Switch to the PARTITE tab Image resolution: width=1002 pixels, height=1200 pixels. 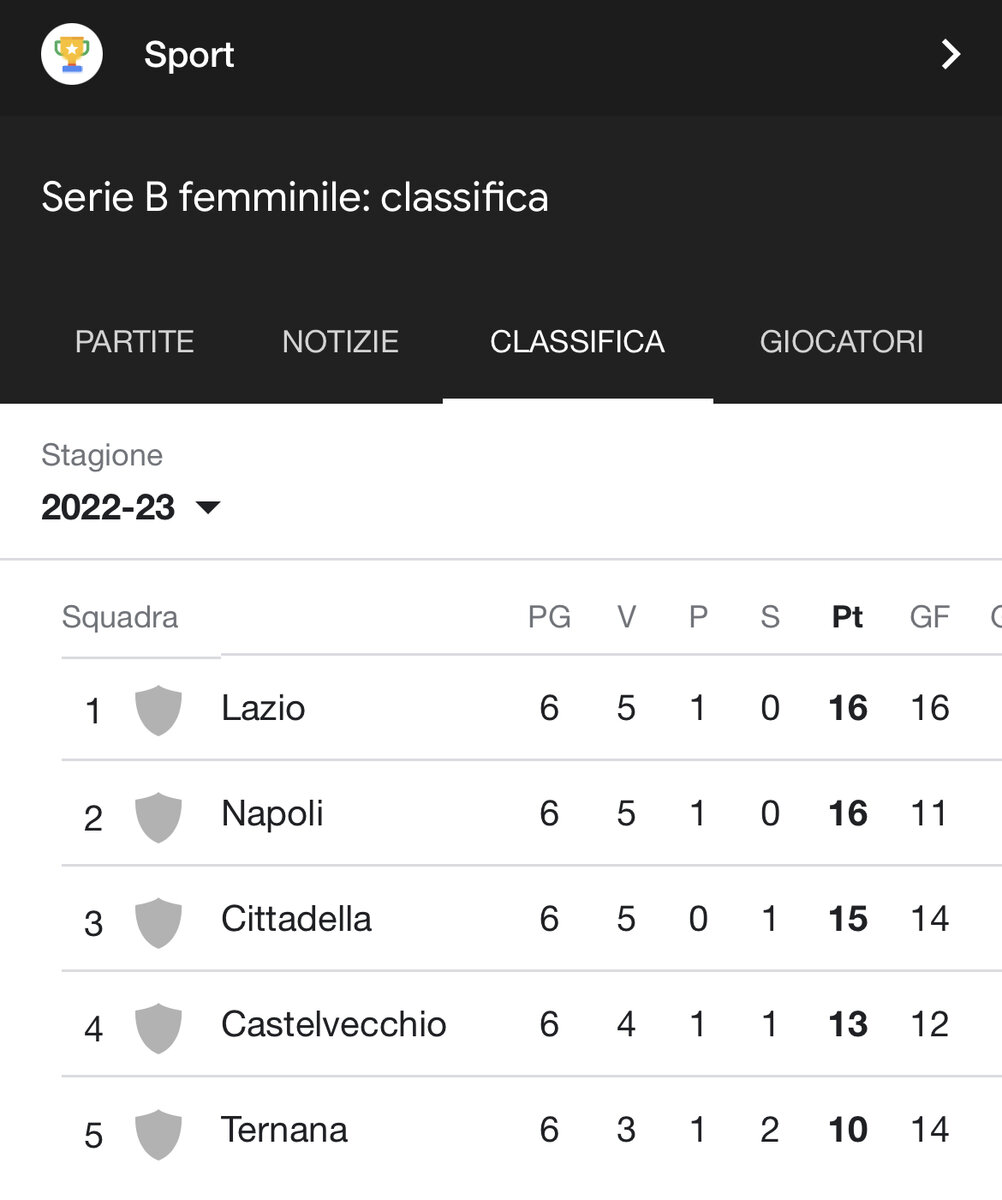(135, 342)
